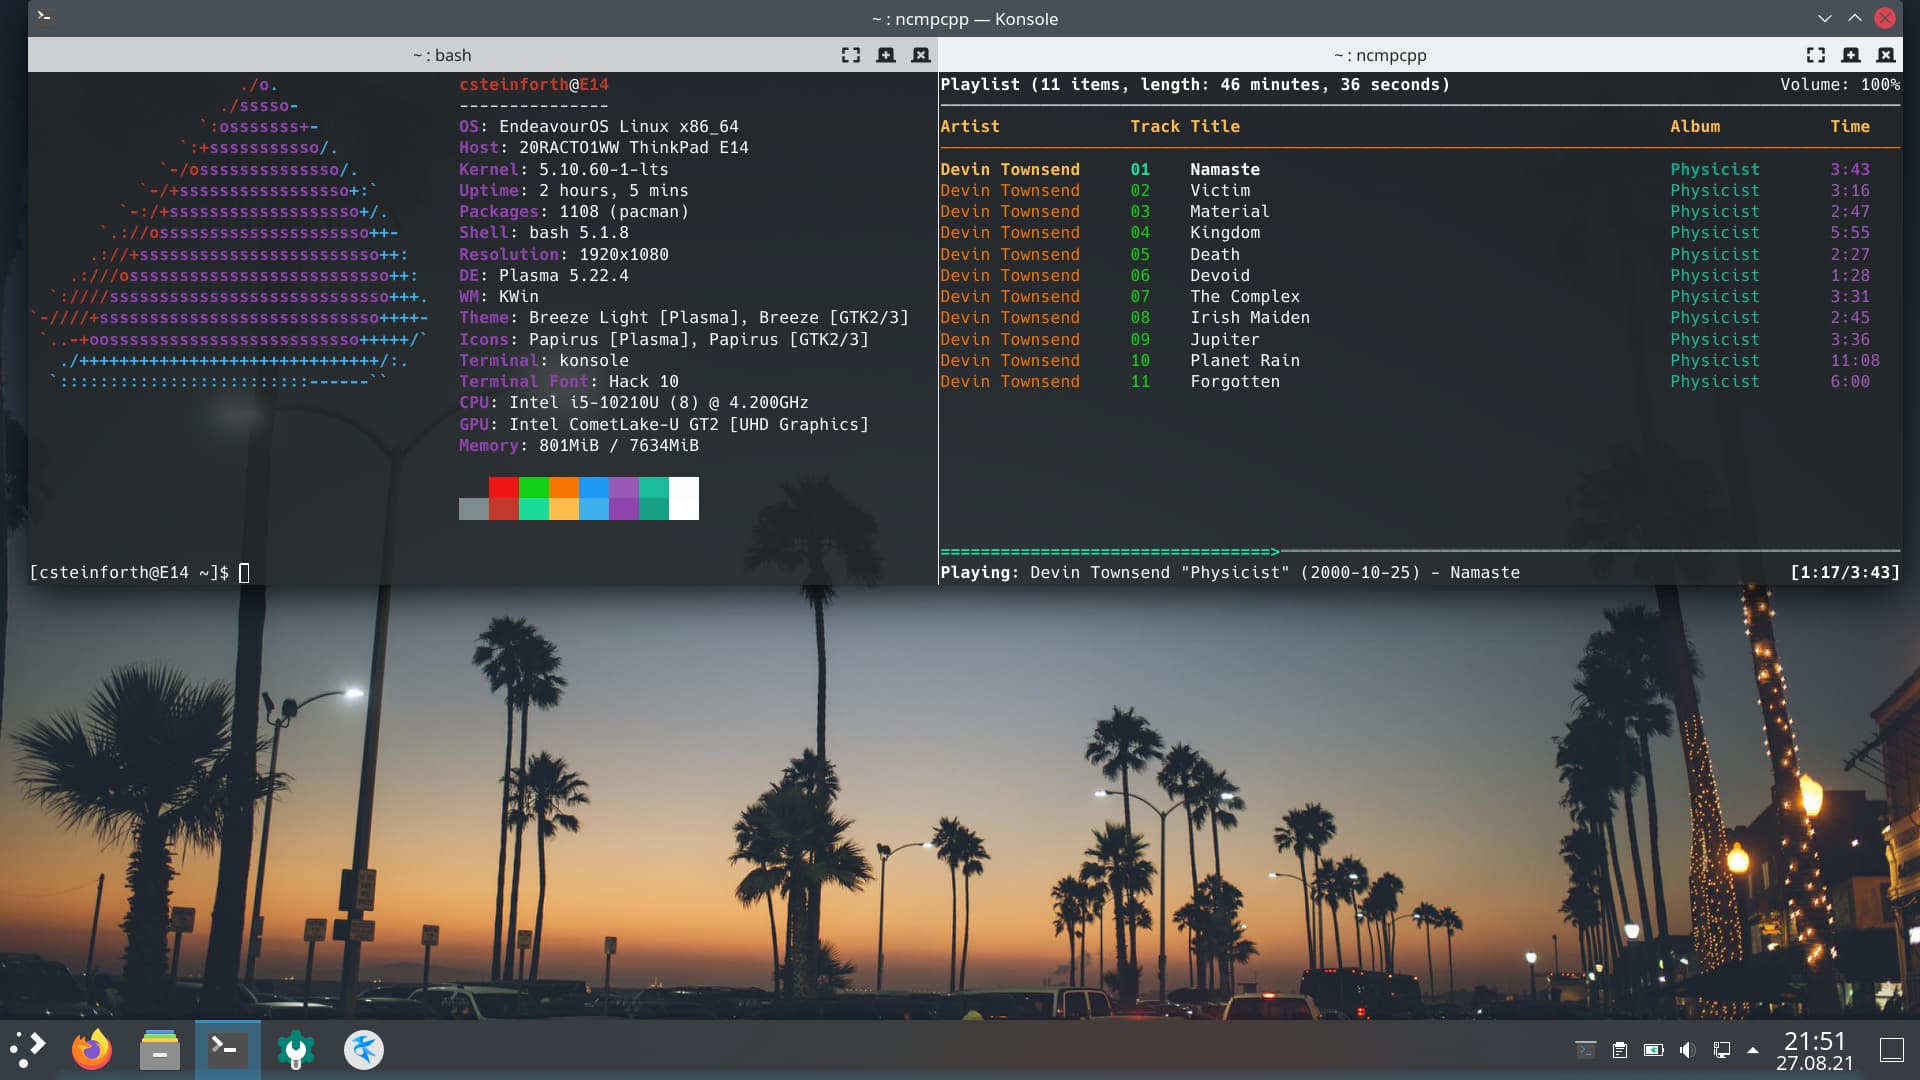
Task: Select track 03 Material
Action: (1420, 211)
